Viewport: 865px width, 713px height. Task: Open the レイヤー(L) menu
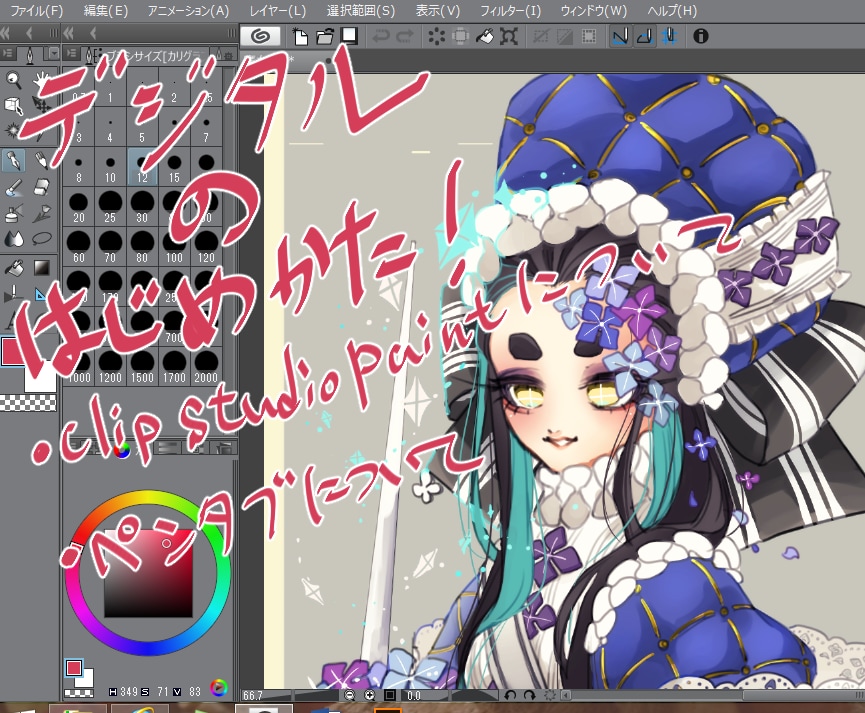tap(277, 11)
